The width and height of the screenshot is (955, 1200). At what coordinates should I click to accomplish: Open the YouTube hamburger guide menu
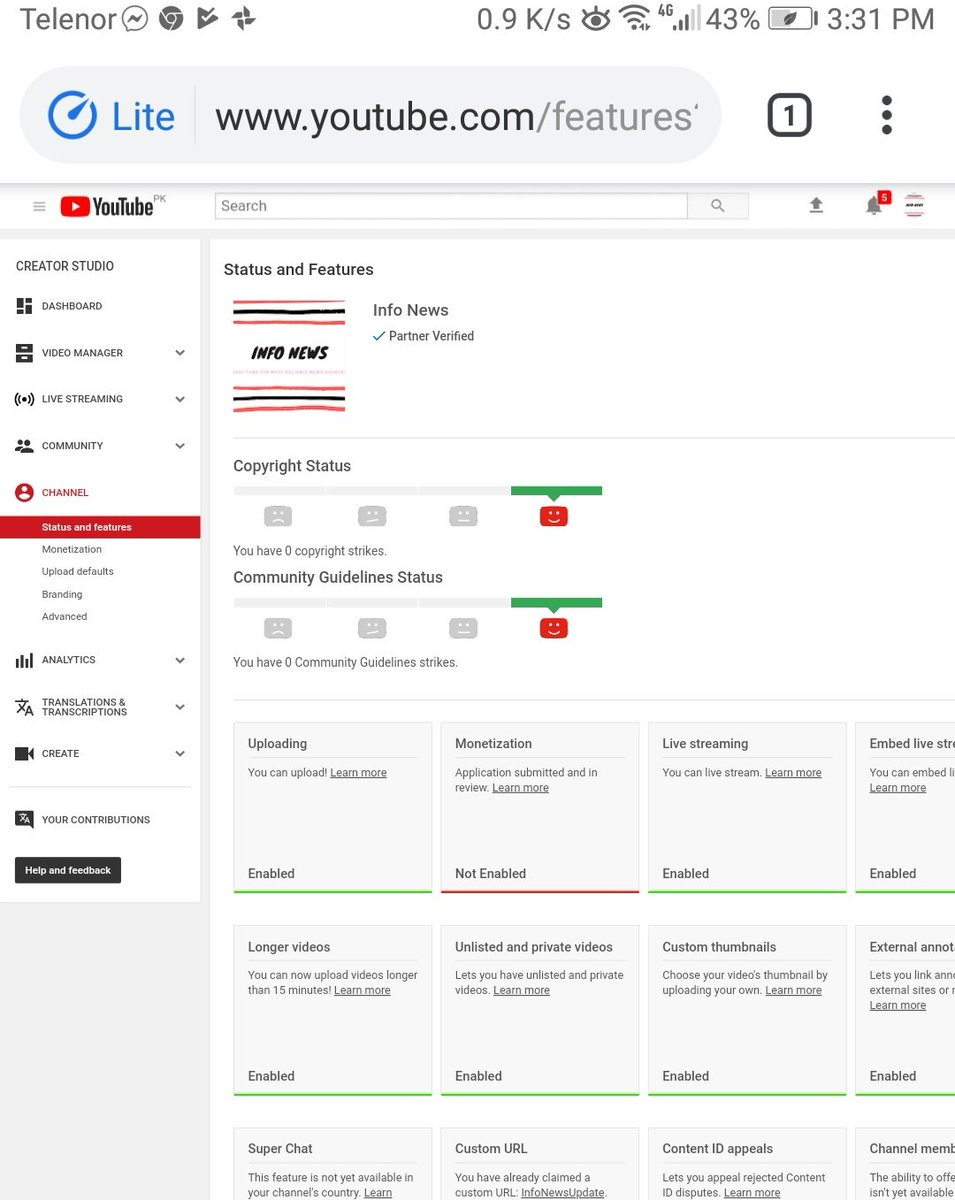point(39,207)
